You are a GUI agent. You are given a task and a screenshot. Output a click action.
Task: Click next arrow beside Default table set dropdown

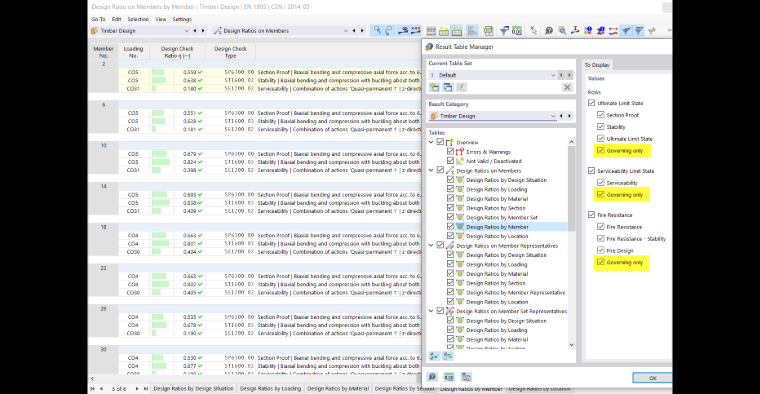[x=570, y=75]
